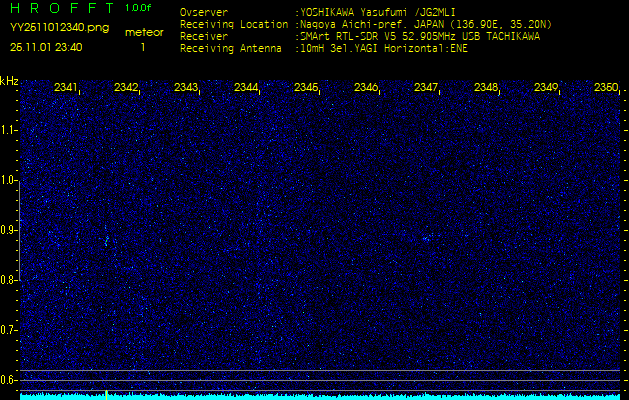Click the Receiver RTL-SDR V5 description
Viewport: 629px width, 400px height.
420,36
